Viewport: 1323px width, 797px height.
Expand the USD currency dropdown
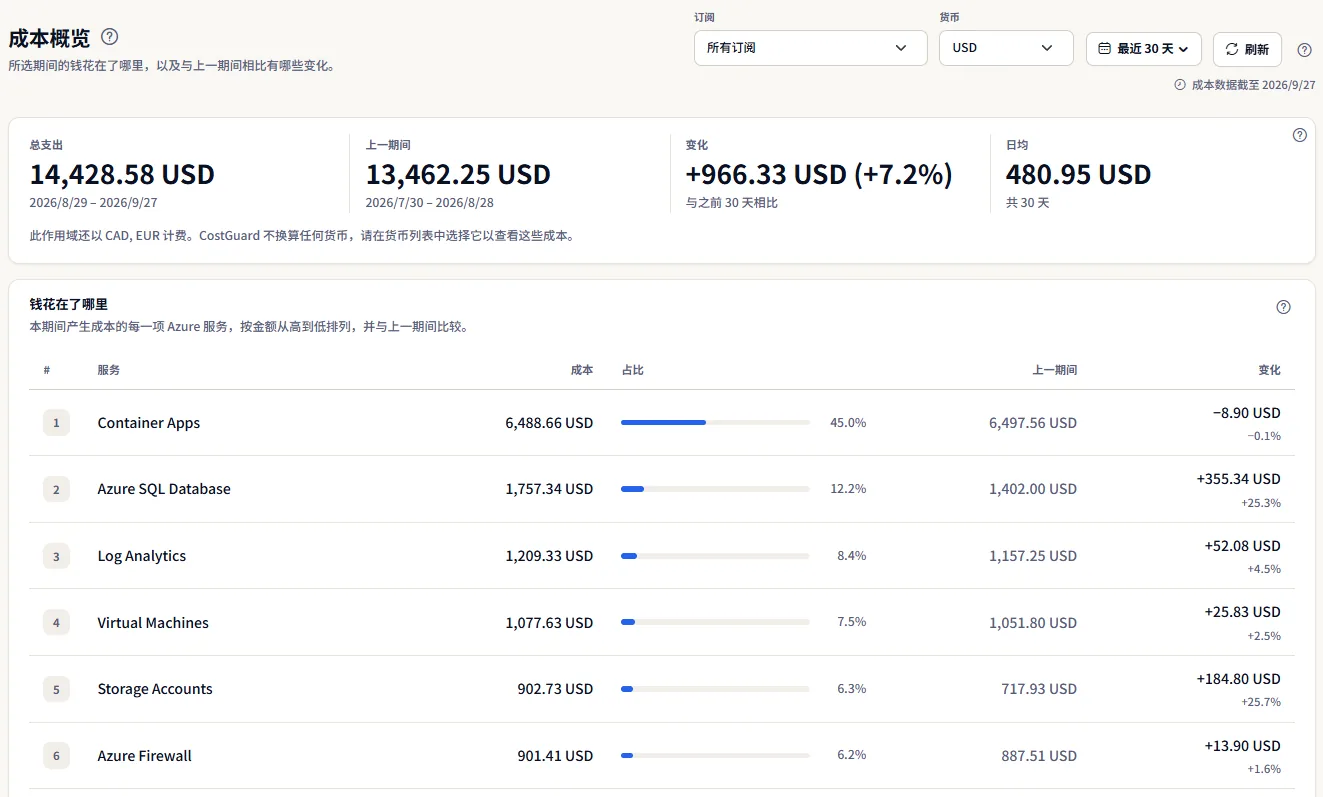[1006, 48]
